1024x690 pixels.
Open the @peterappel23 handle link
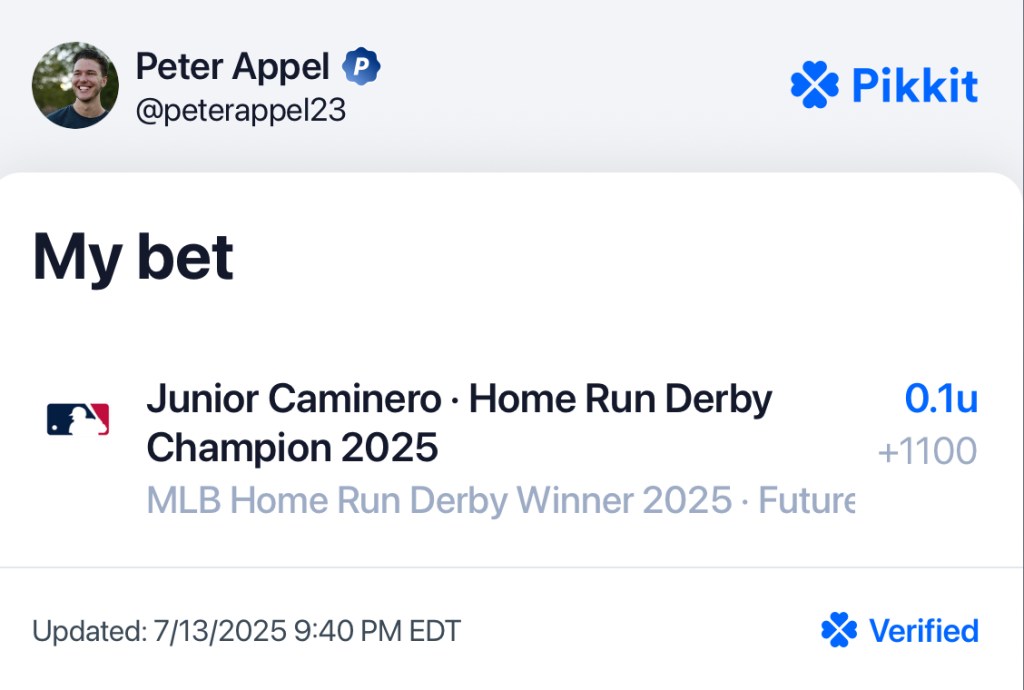click(x=240, y=110)
